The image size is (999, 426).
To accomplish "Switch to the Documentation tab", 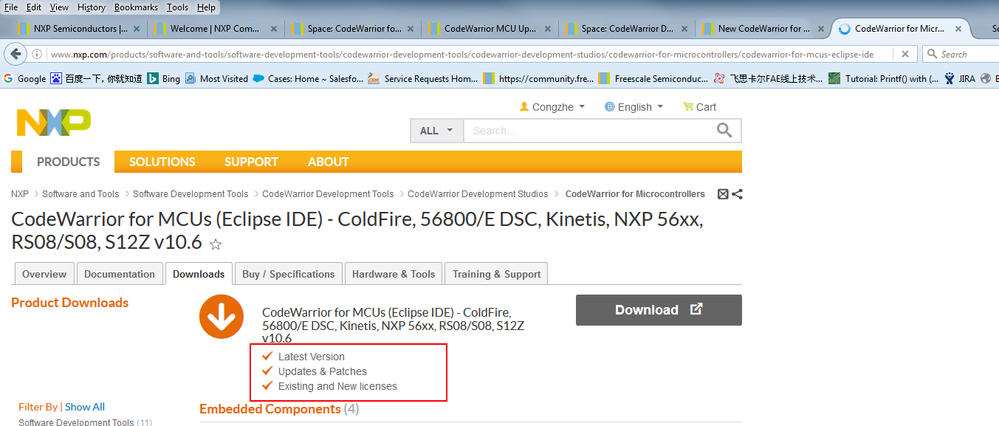I will pos(120,274).
